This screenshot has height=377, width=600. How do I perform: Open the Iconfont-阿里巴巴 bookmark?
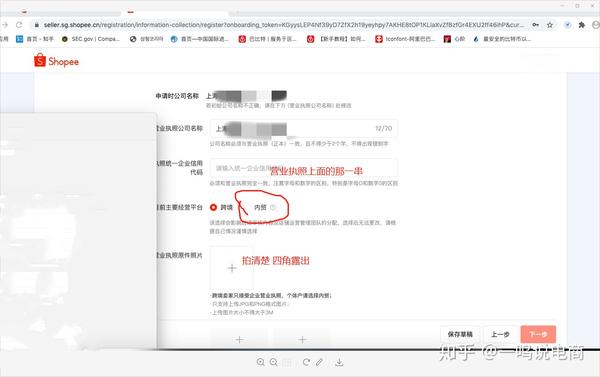[405, 39]
